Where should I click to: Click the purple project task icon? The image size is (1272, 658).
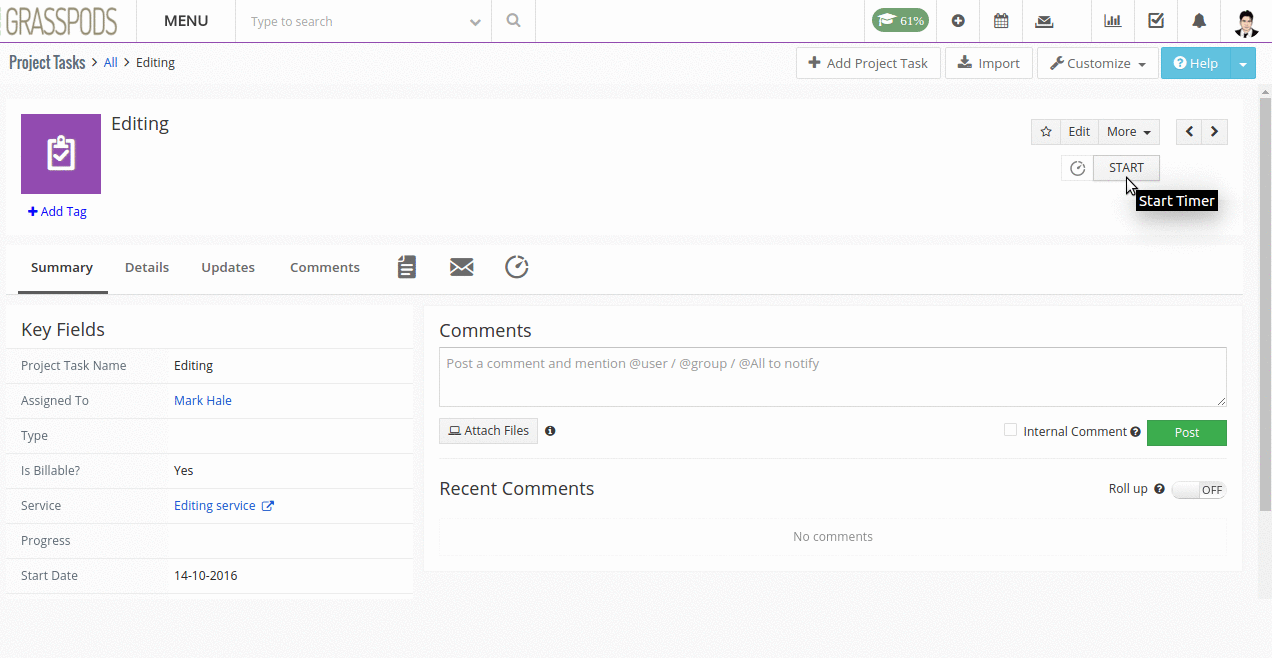click(x=61, y=154)
